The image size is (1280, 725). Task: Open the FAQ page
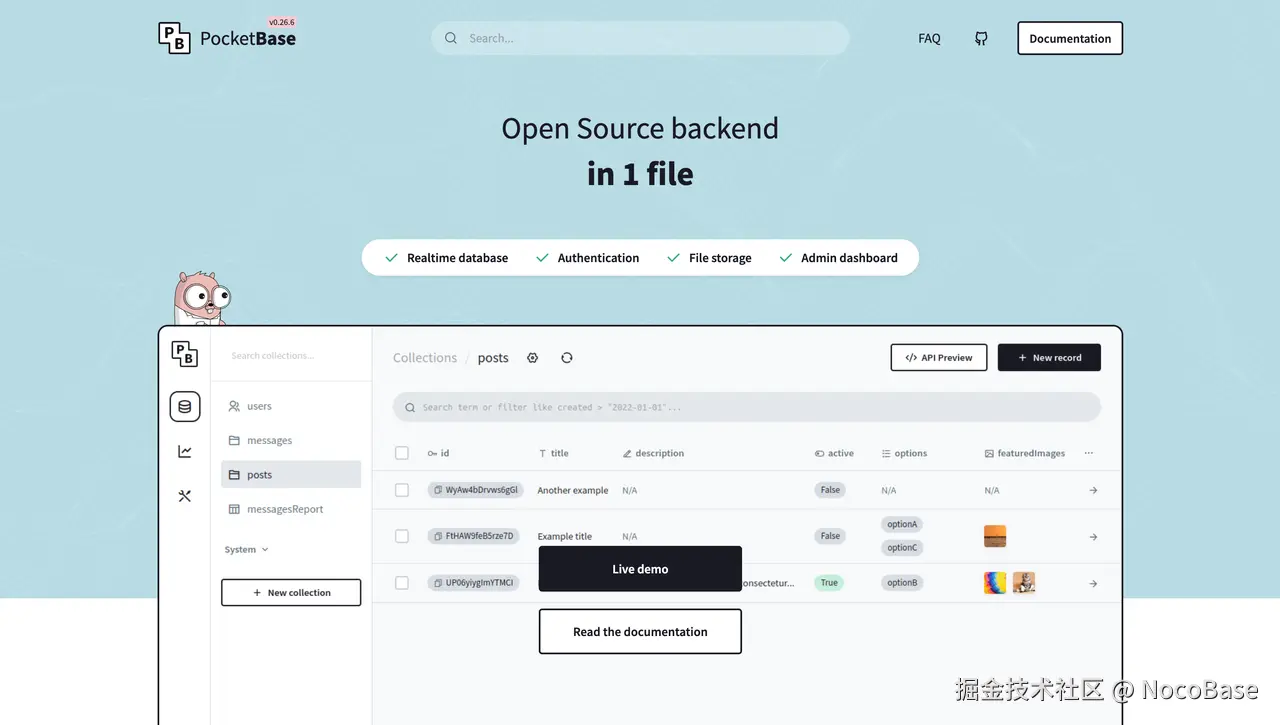click(929, 38)
